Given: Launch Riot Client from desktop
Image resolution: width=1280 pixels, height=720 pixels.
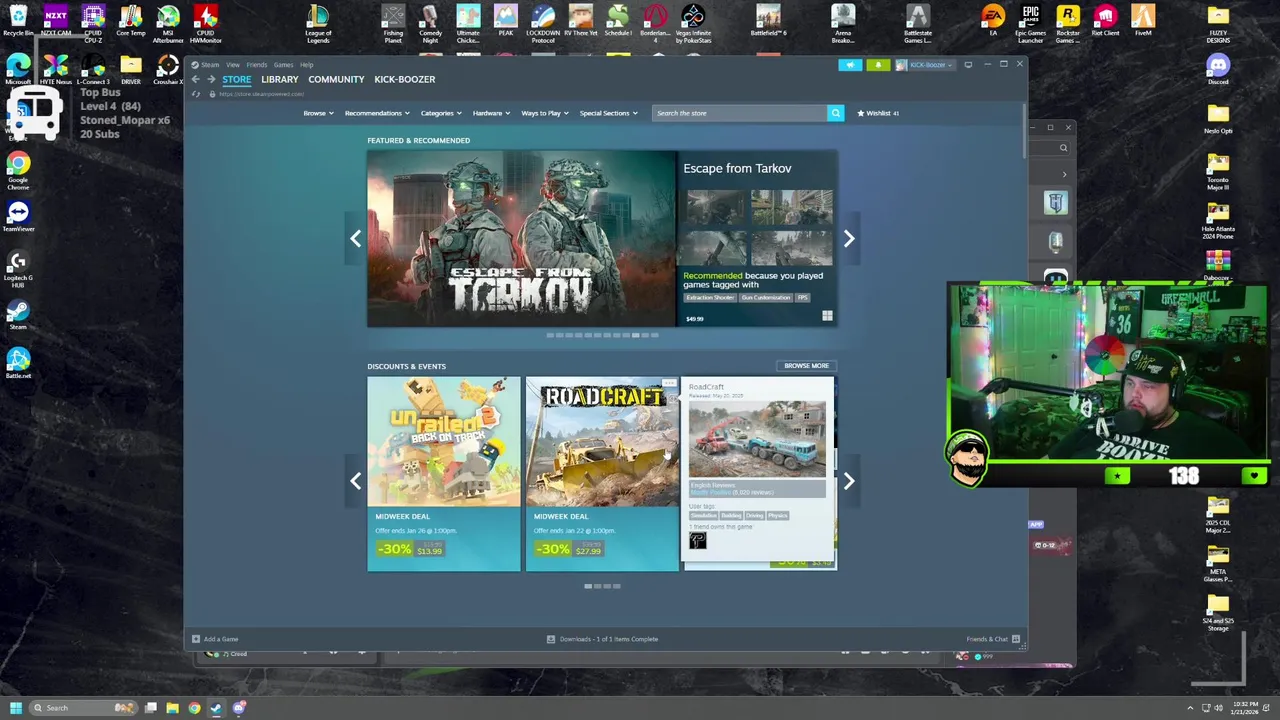Looking at the screenshot, I should click(x=1105, y=22).
